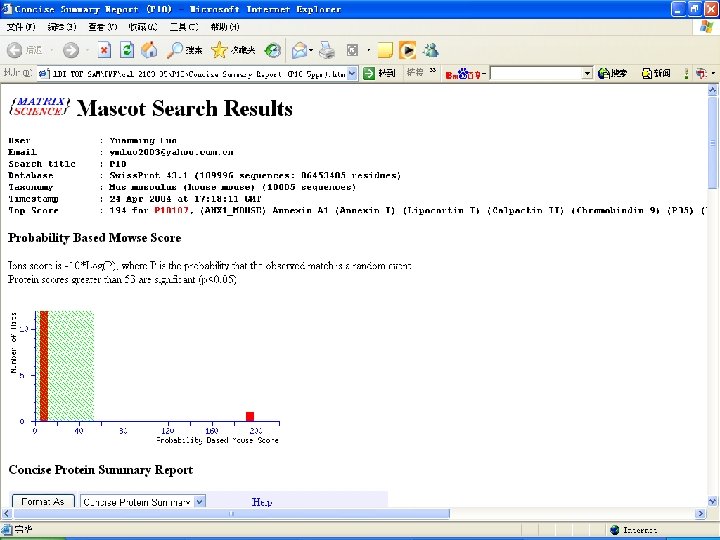Go to the Home page
The image size is (720, 540).
[149, 50]
